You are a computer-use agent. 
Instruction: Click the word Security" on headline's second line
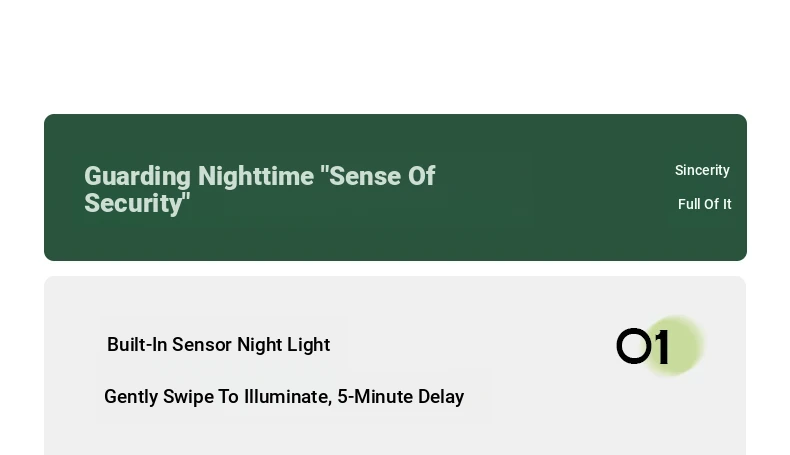click(137, 203)
